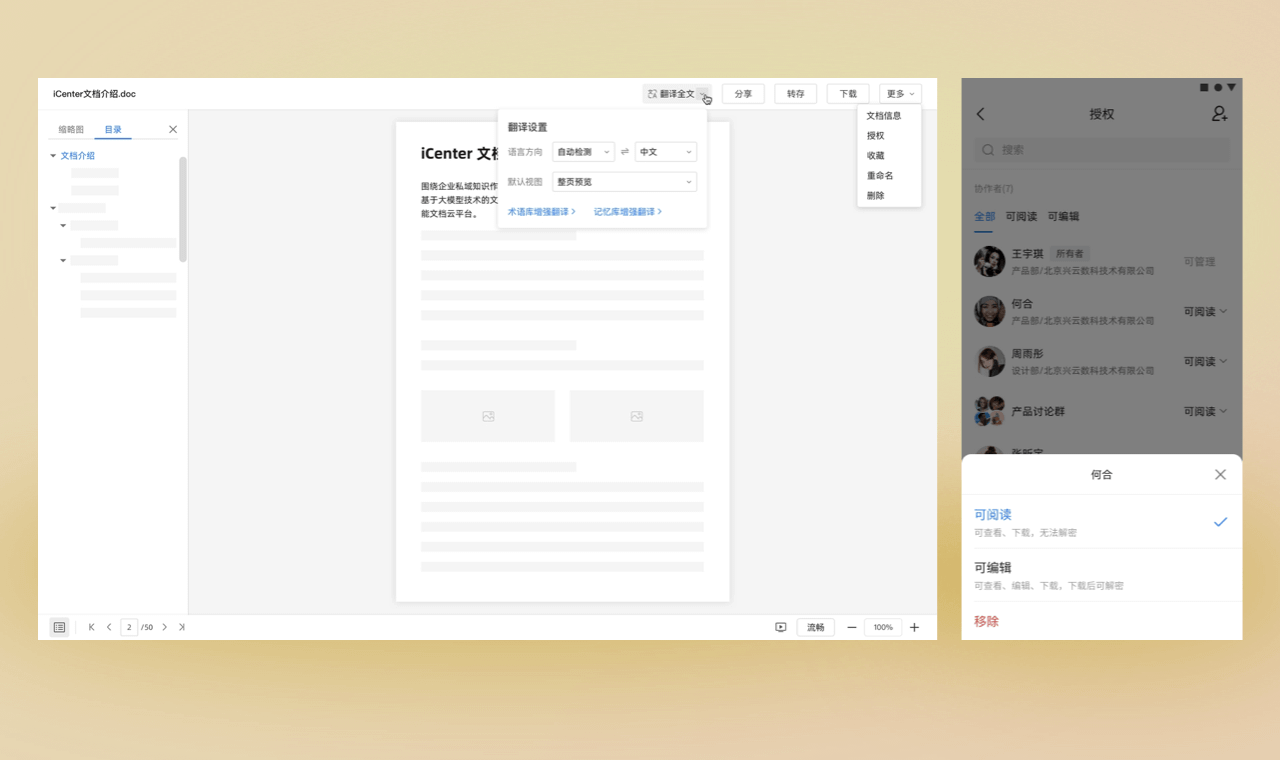Jump to the first page
The height and width of the screenshot is (760, 1280).
91,627
